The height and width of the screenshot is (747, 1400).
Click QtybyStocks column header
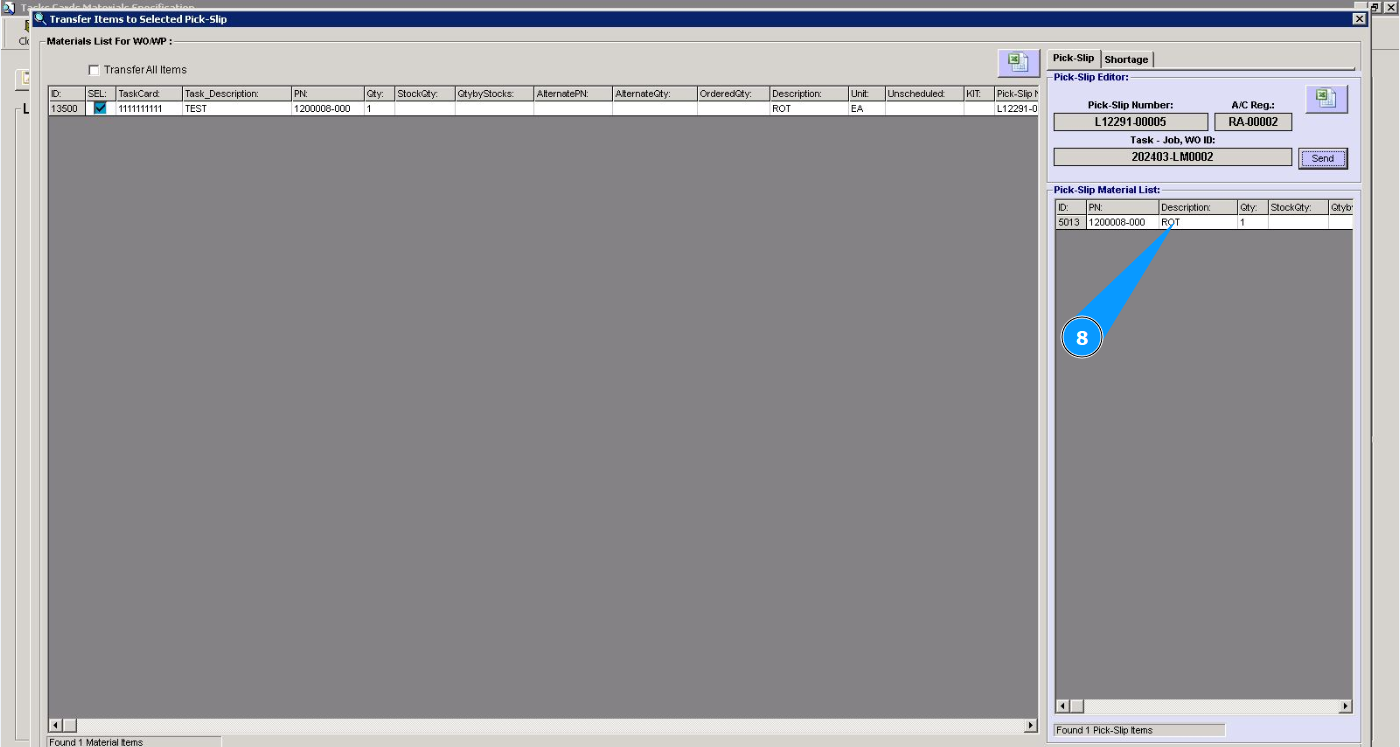click(494, 94)
